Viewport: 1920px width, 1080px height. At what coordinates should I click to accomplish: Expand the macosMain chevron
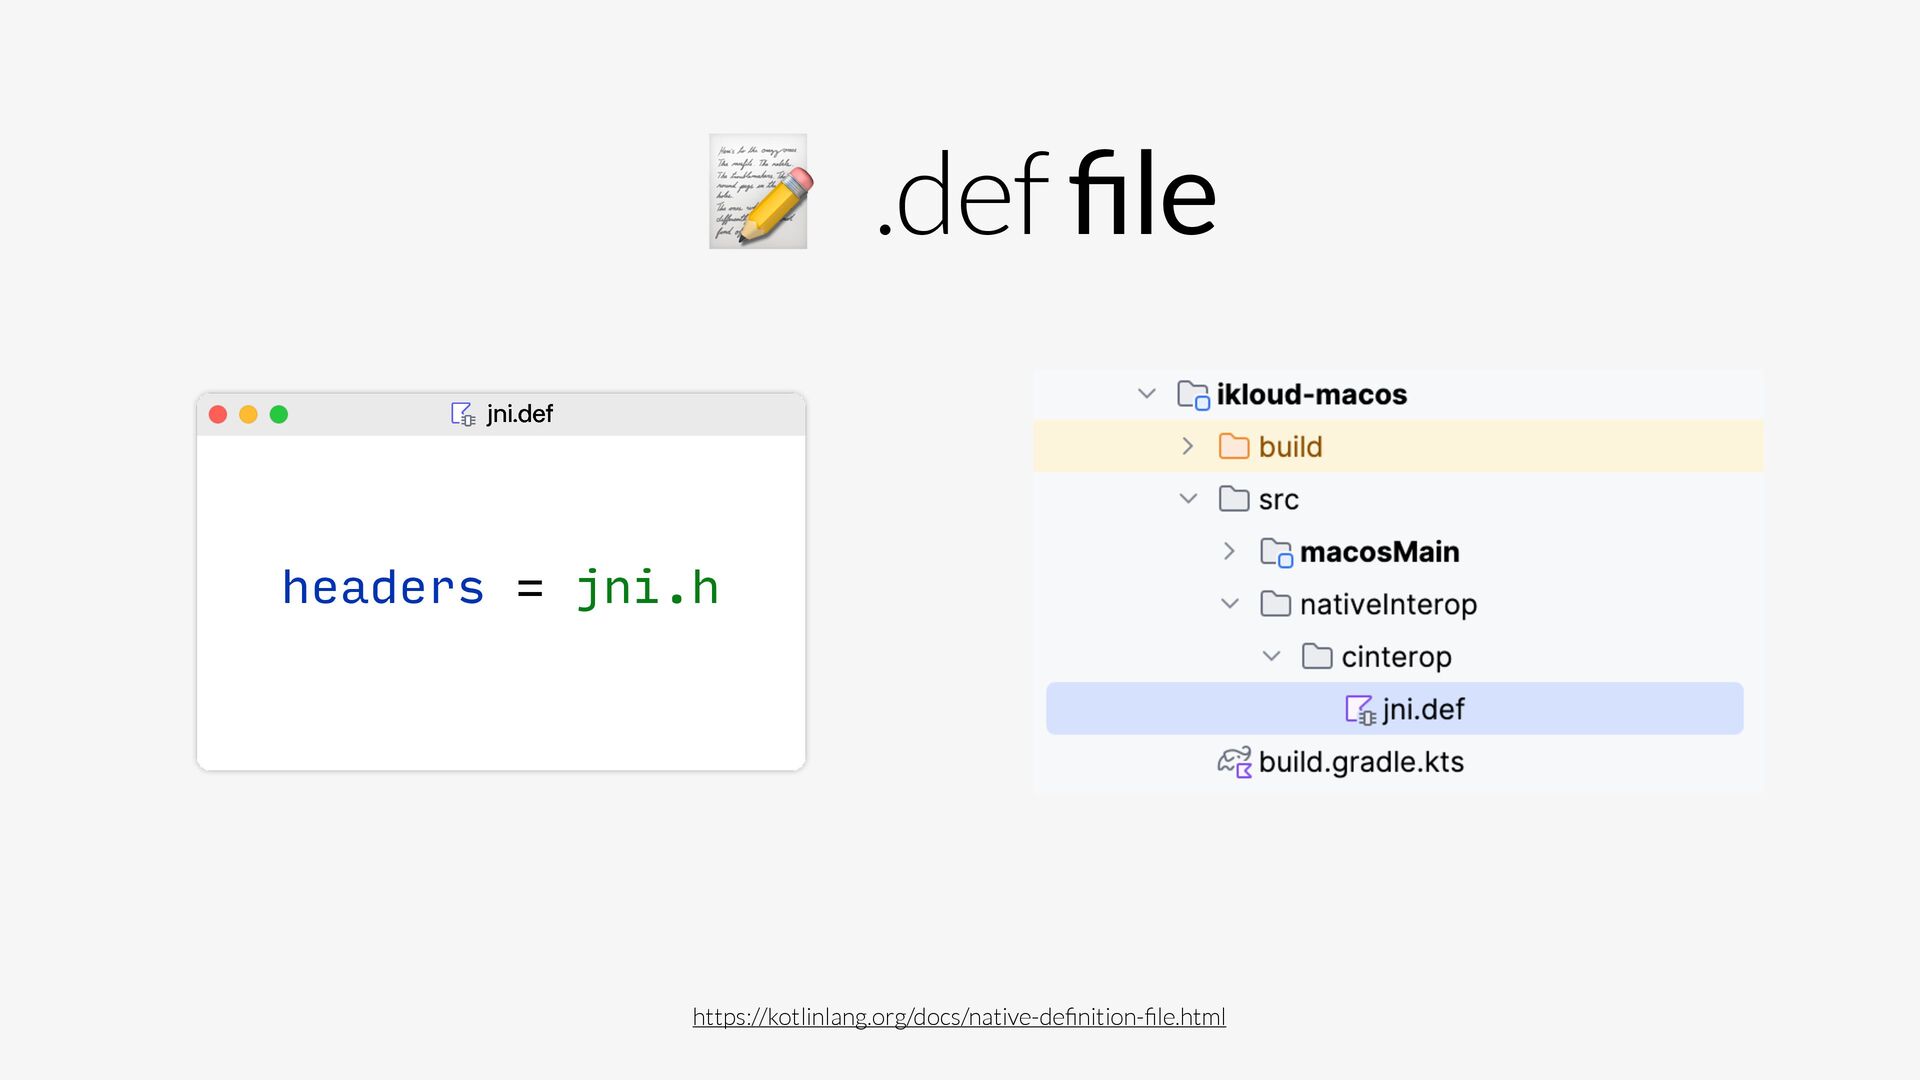pos(1230,552)
